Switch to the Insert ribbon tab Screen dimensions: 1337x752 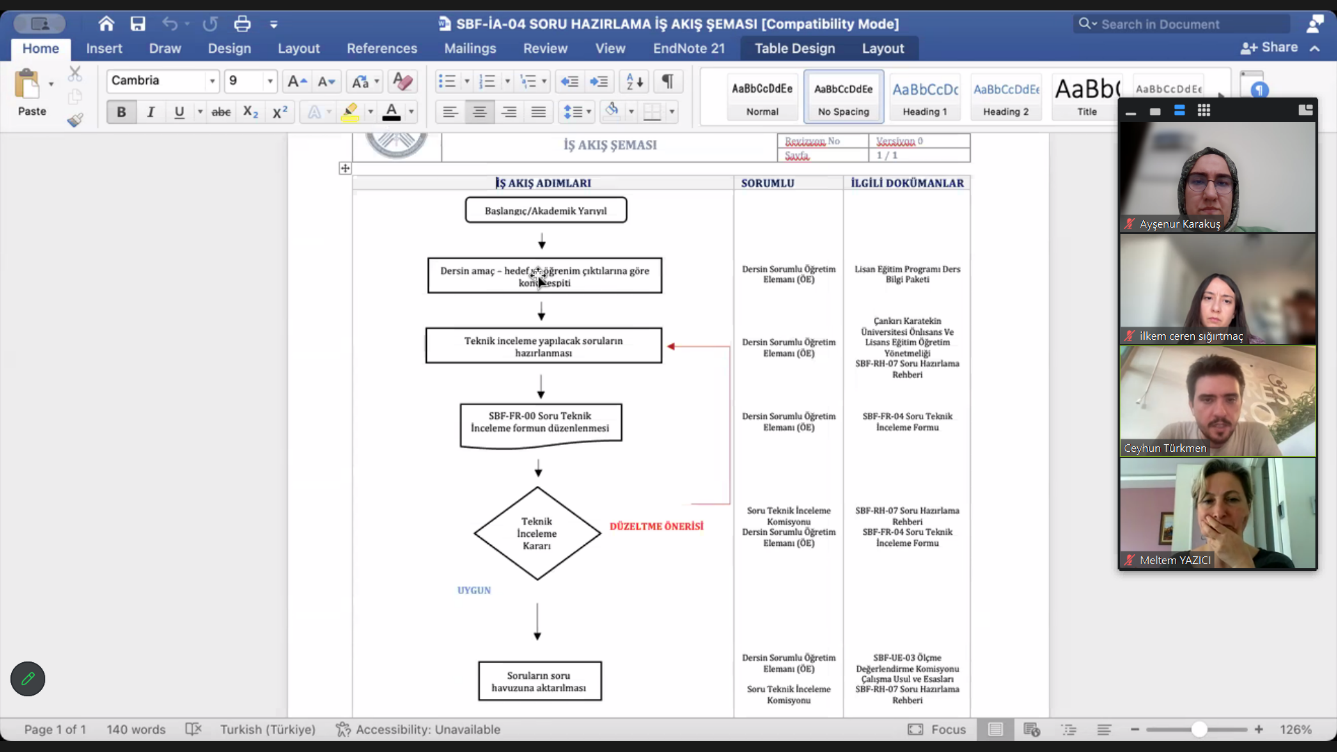104,48
